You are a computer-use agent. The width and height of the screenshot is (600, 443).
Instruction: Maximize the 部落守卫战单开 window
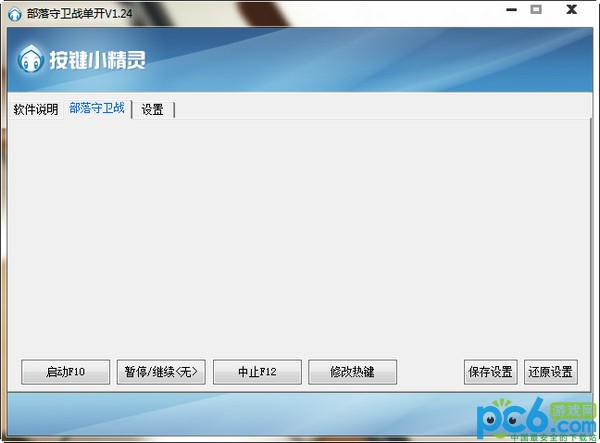[x=536, y=9]
